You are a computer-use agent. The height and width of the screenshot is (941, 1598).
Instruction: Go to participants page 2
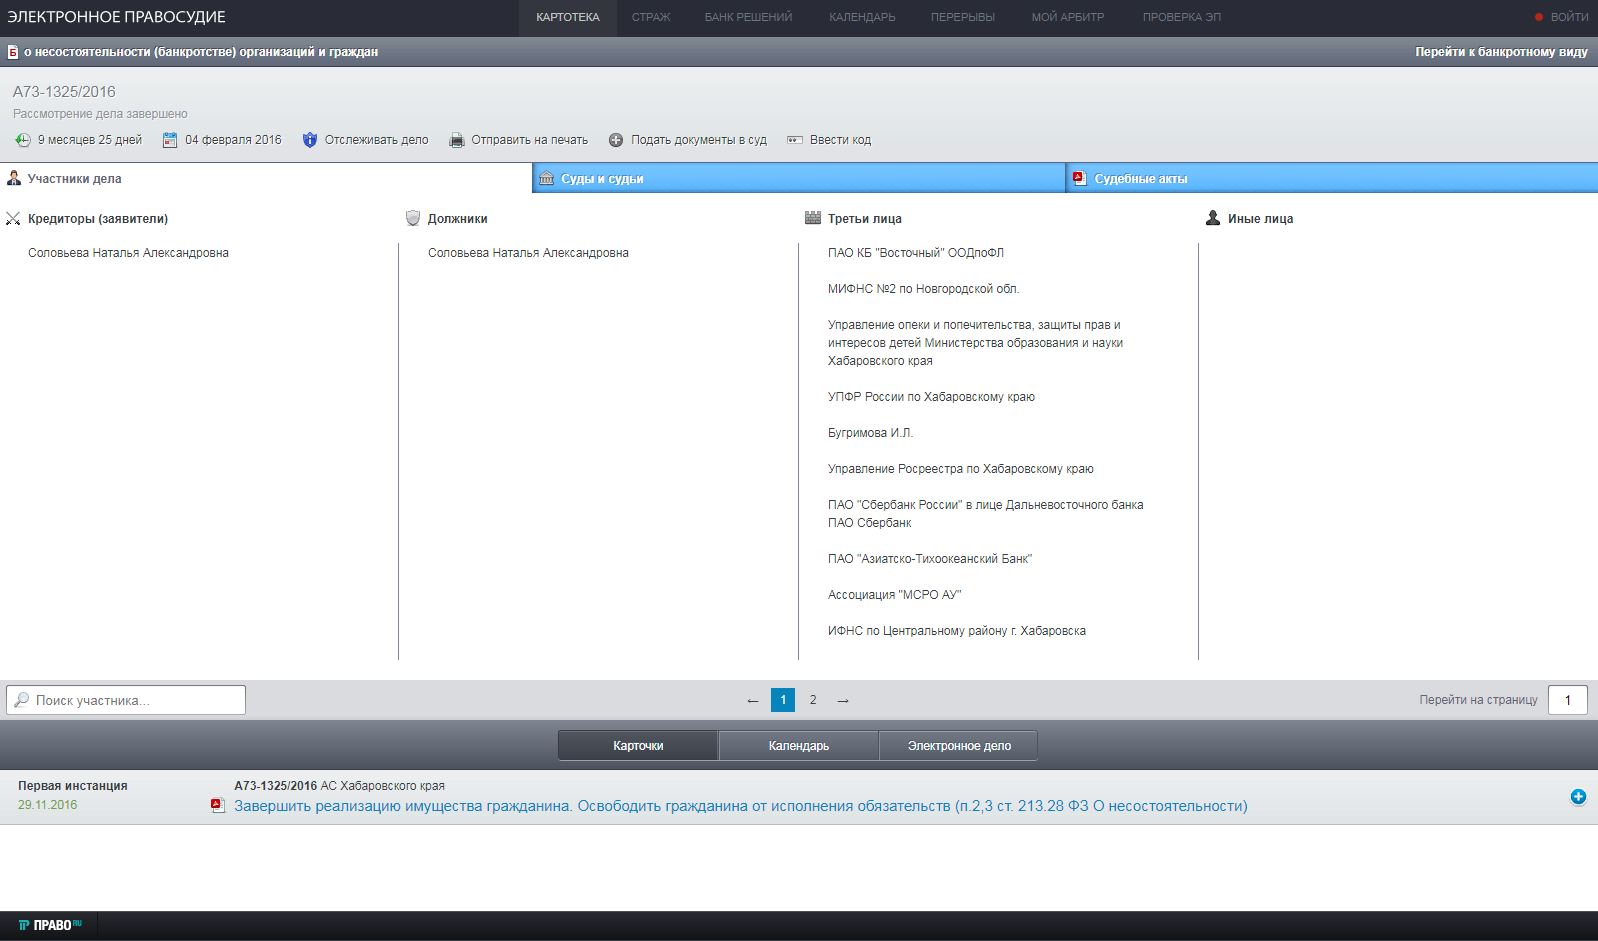(x=813, y=700)
